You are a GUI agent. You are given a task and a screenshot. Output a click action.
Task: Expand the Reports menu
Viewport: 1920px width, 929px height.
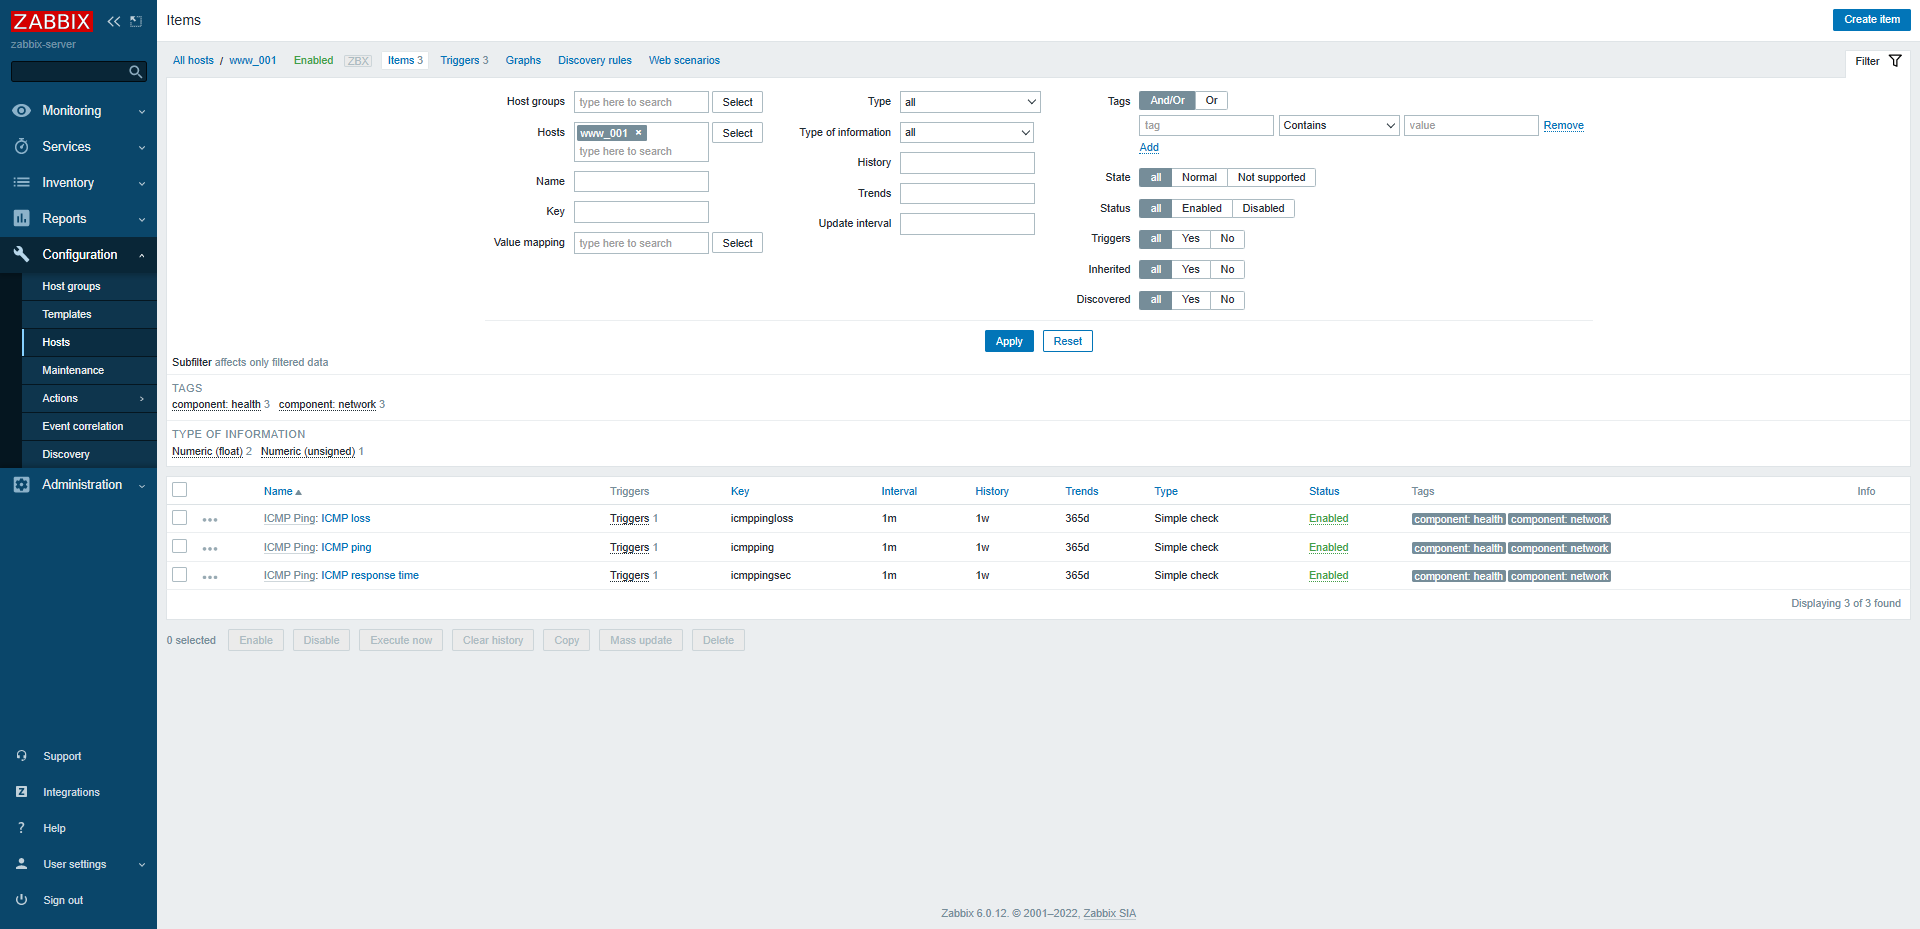point(142,220)
